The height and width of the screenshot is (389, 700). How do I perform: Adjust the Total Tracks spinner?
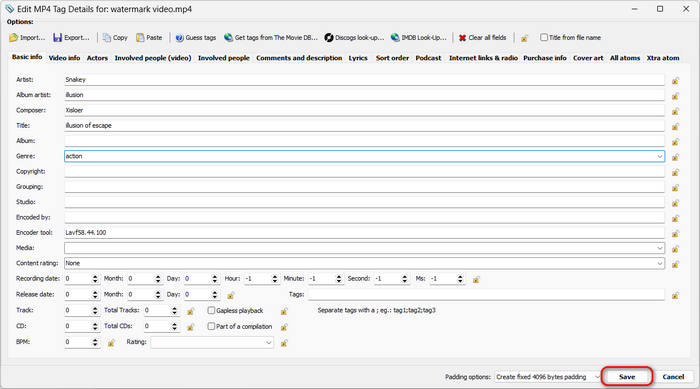coord(175,310)
